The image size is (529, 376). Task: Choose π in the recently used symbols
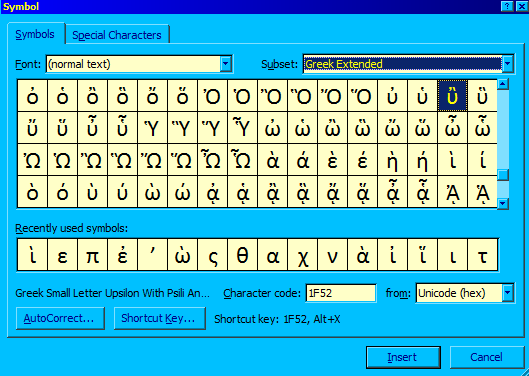point(92,255)
